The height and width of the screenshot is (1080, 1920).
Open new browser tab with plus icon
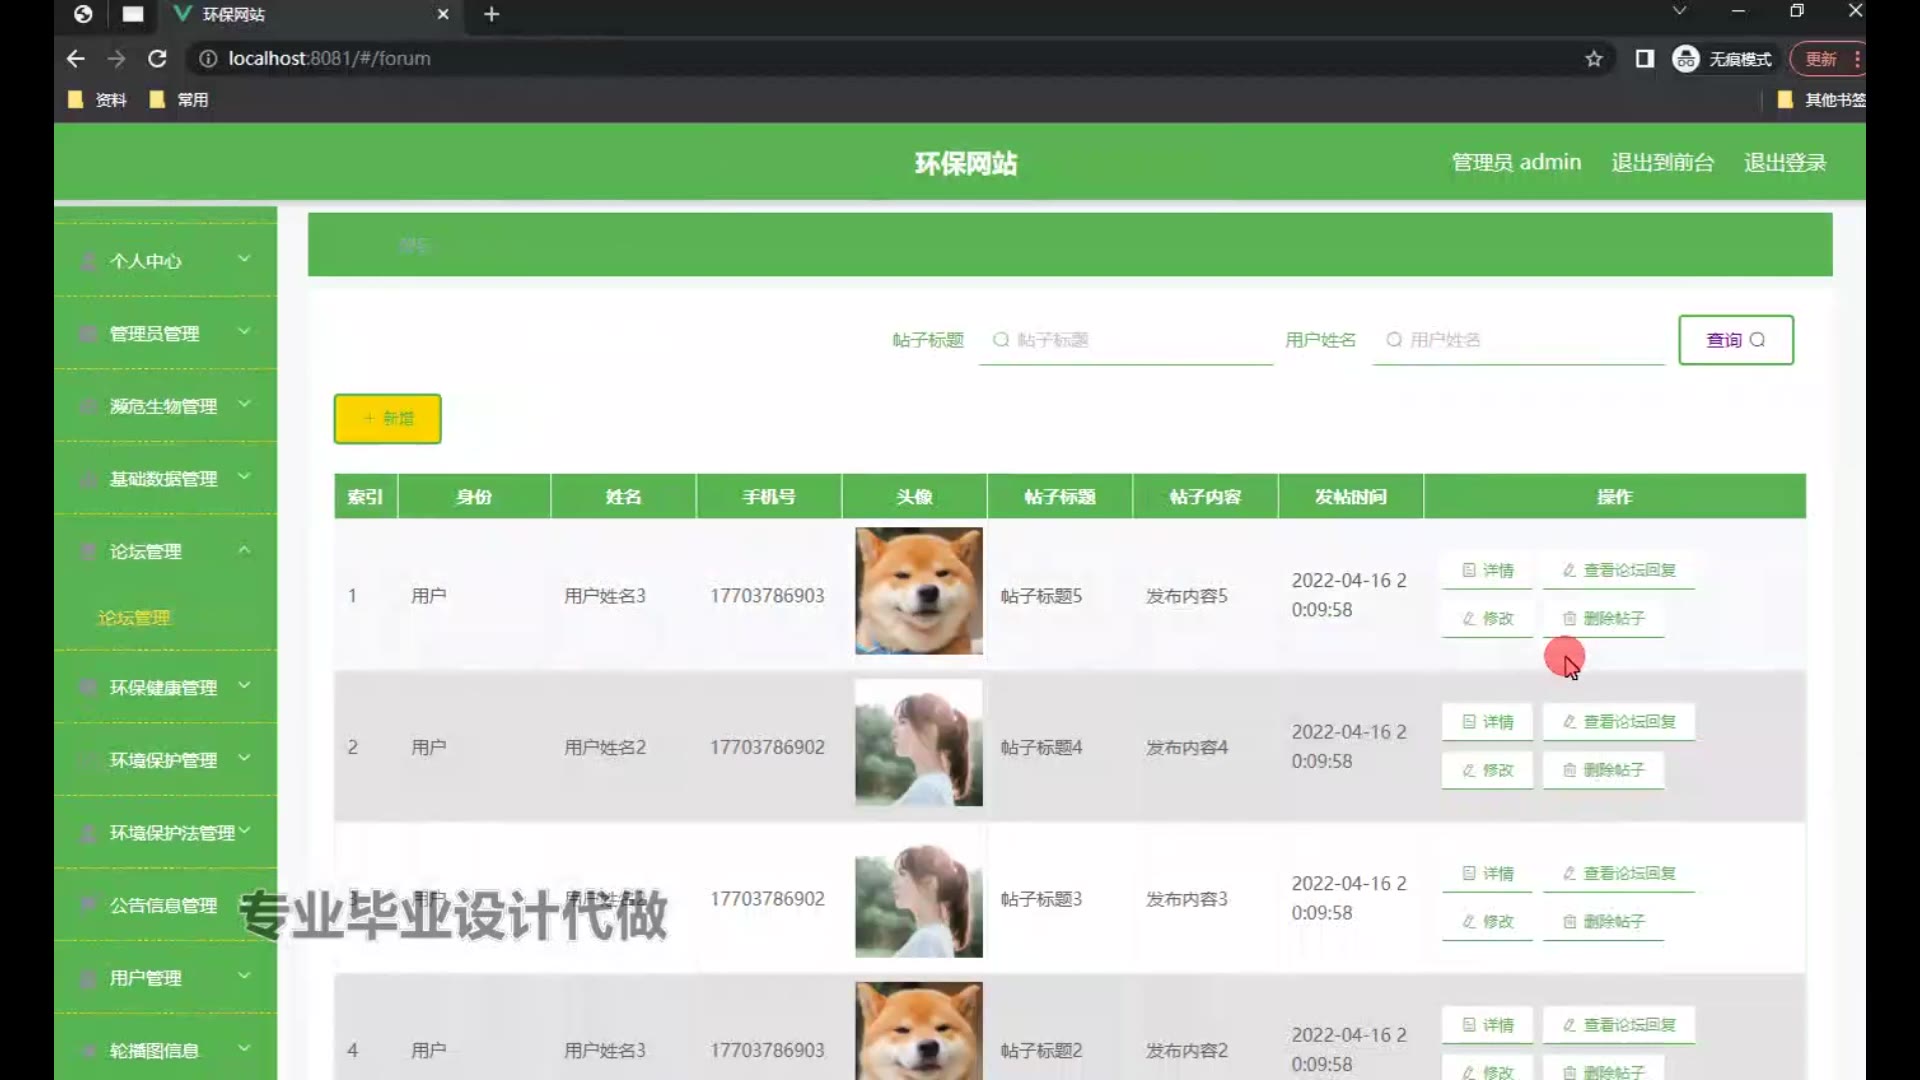491,14
